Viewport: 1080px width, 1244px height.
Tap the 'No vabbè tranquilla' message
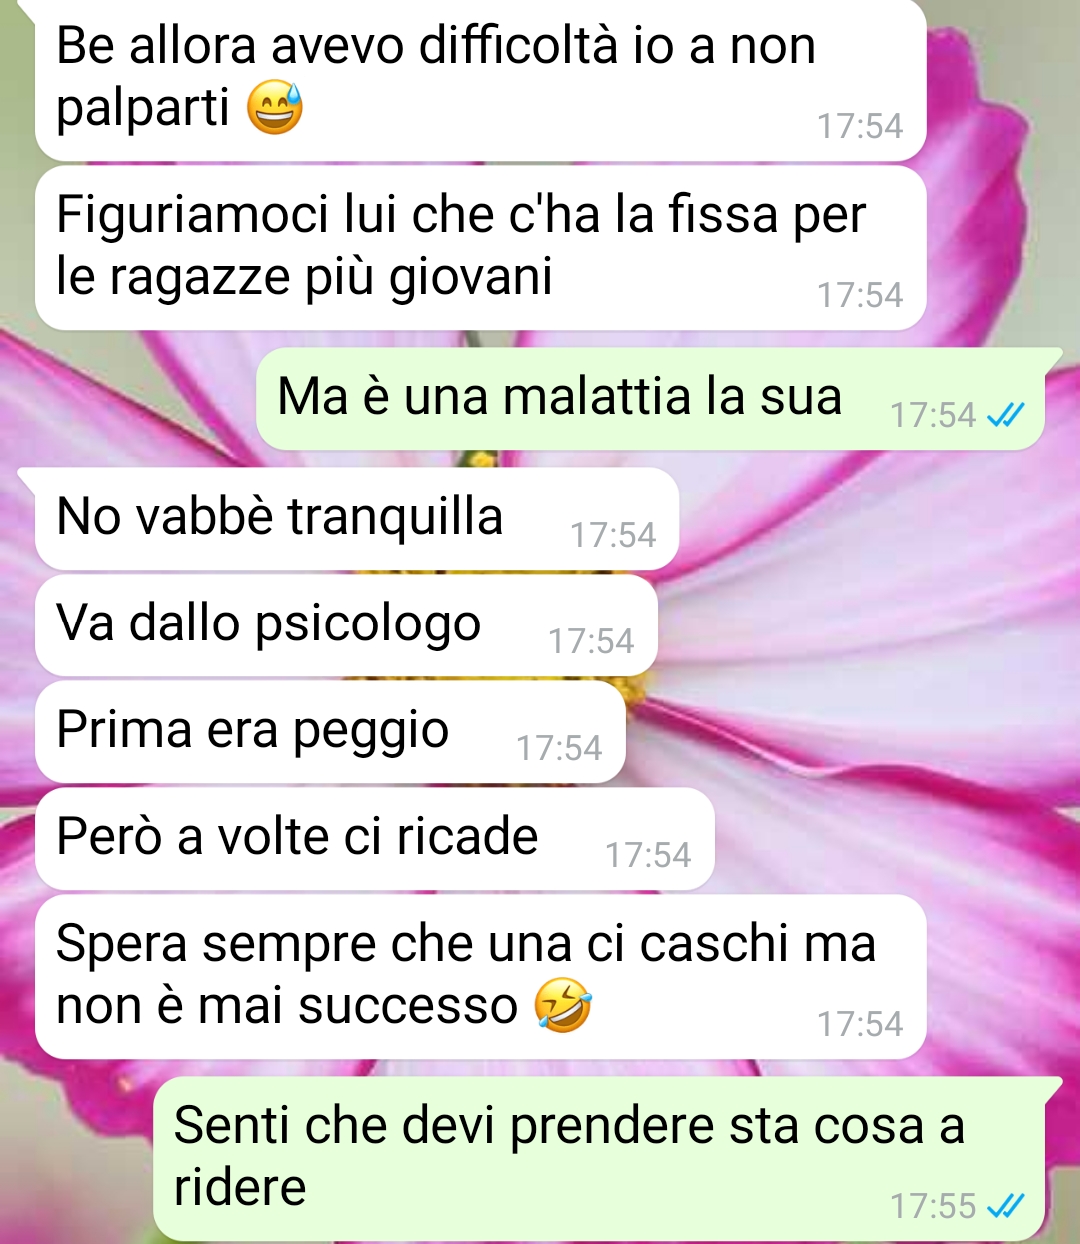click(x=357, y=519)
